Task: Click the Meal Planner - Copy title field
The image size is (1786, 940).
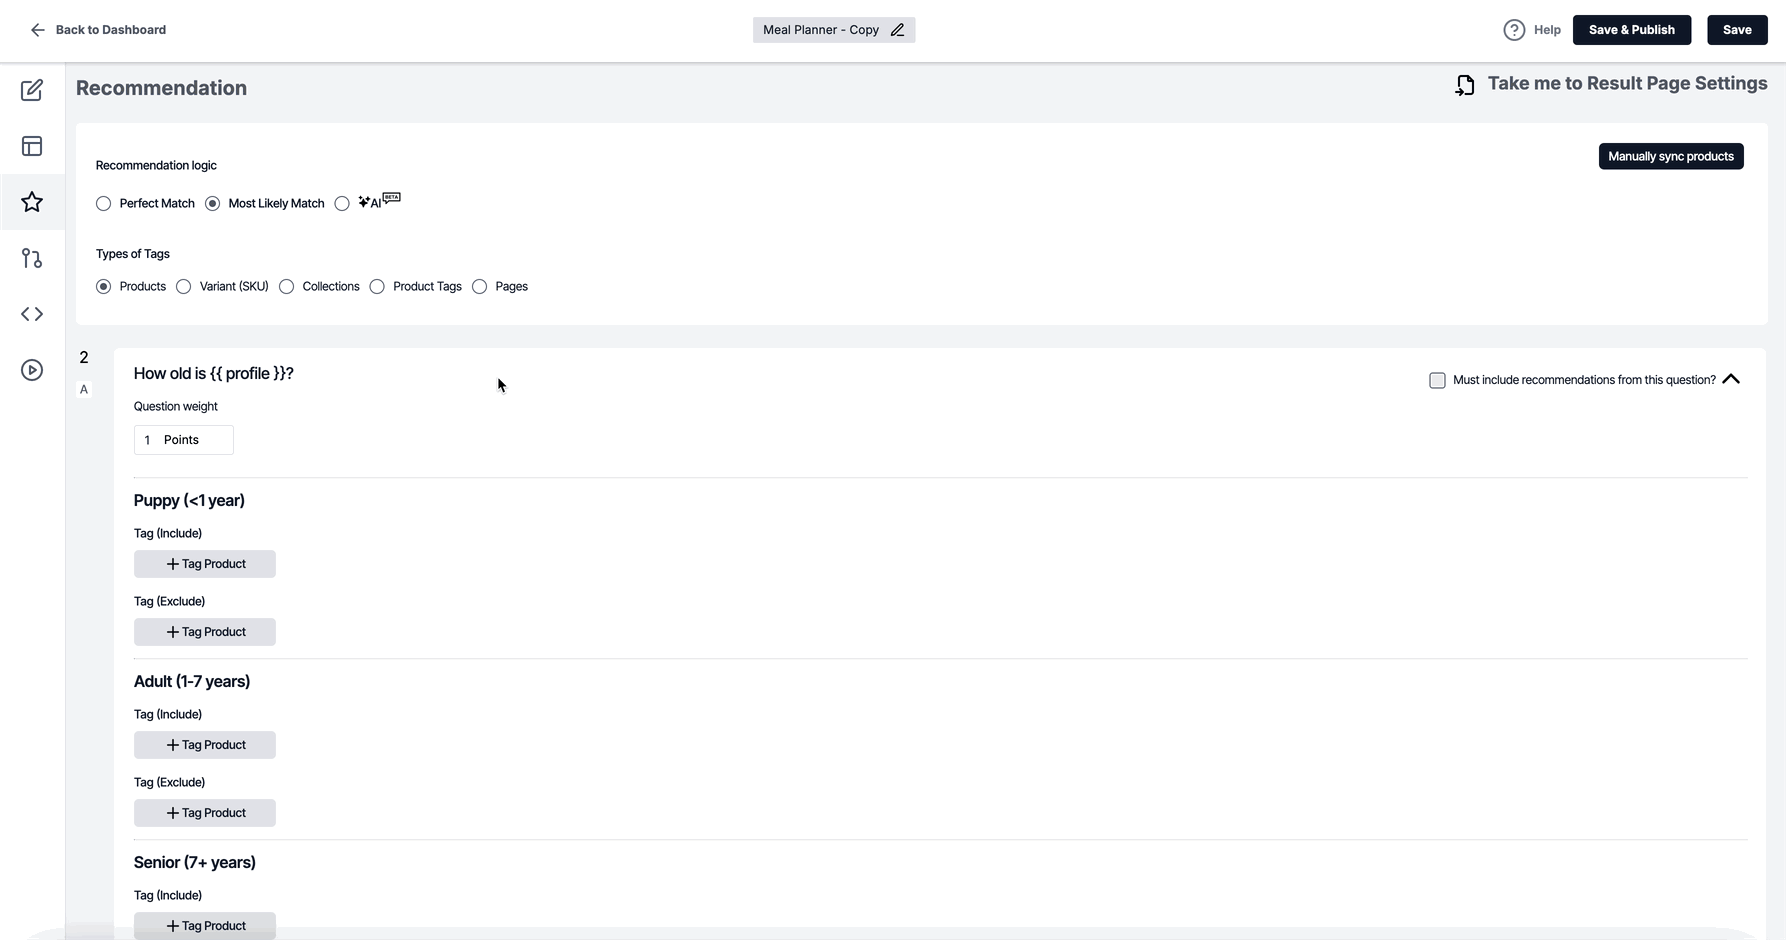Action: click(x=834, y=30)
